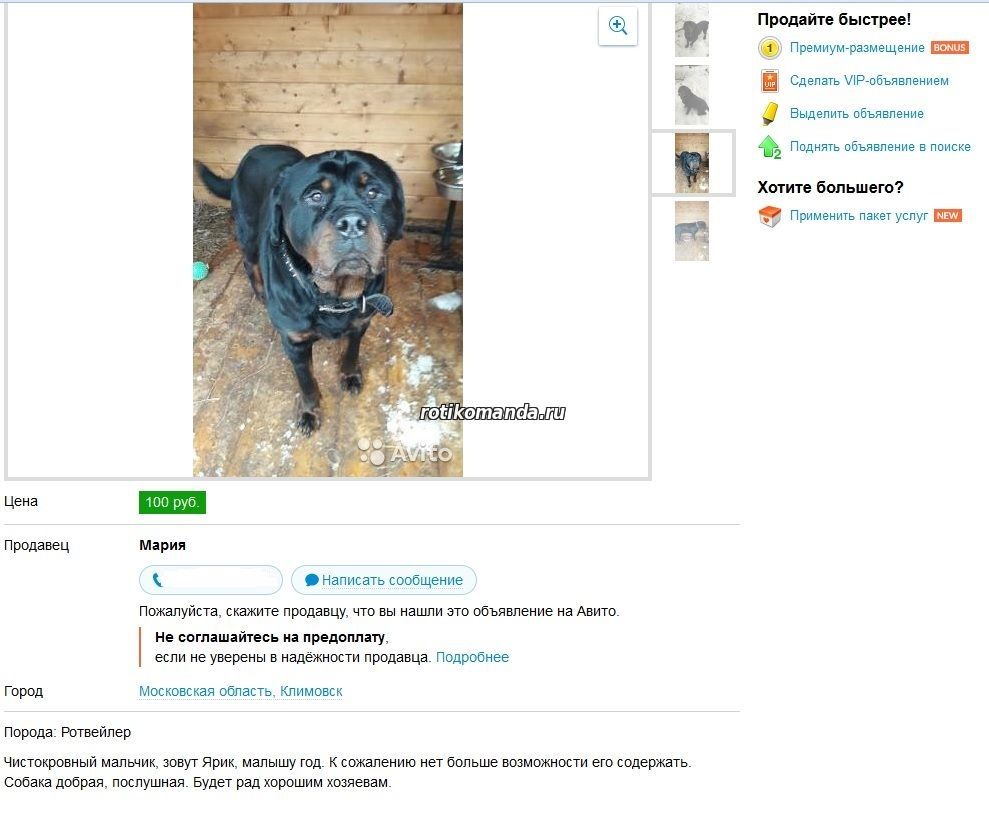Select Выделить объявление option
This screenshot has height=825, width=989.
[x=857, y=114]
